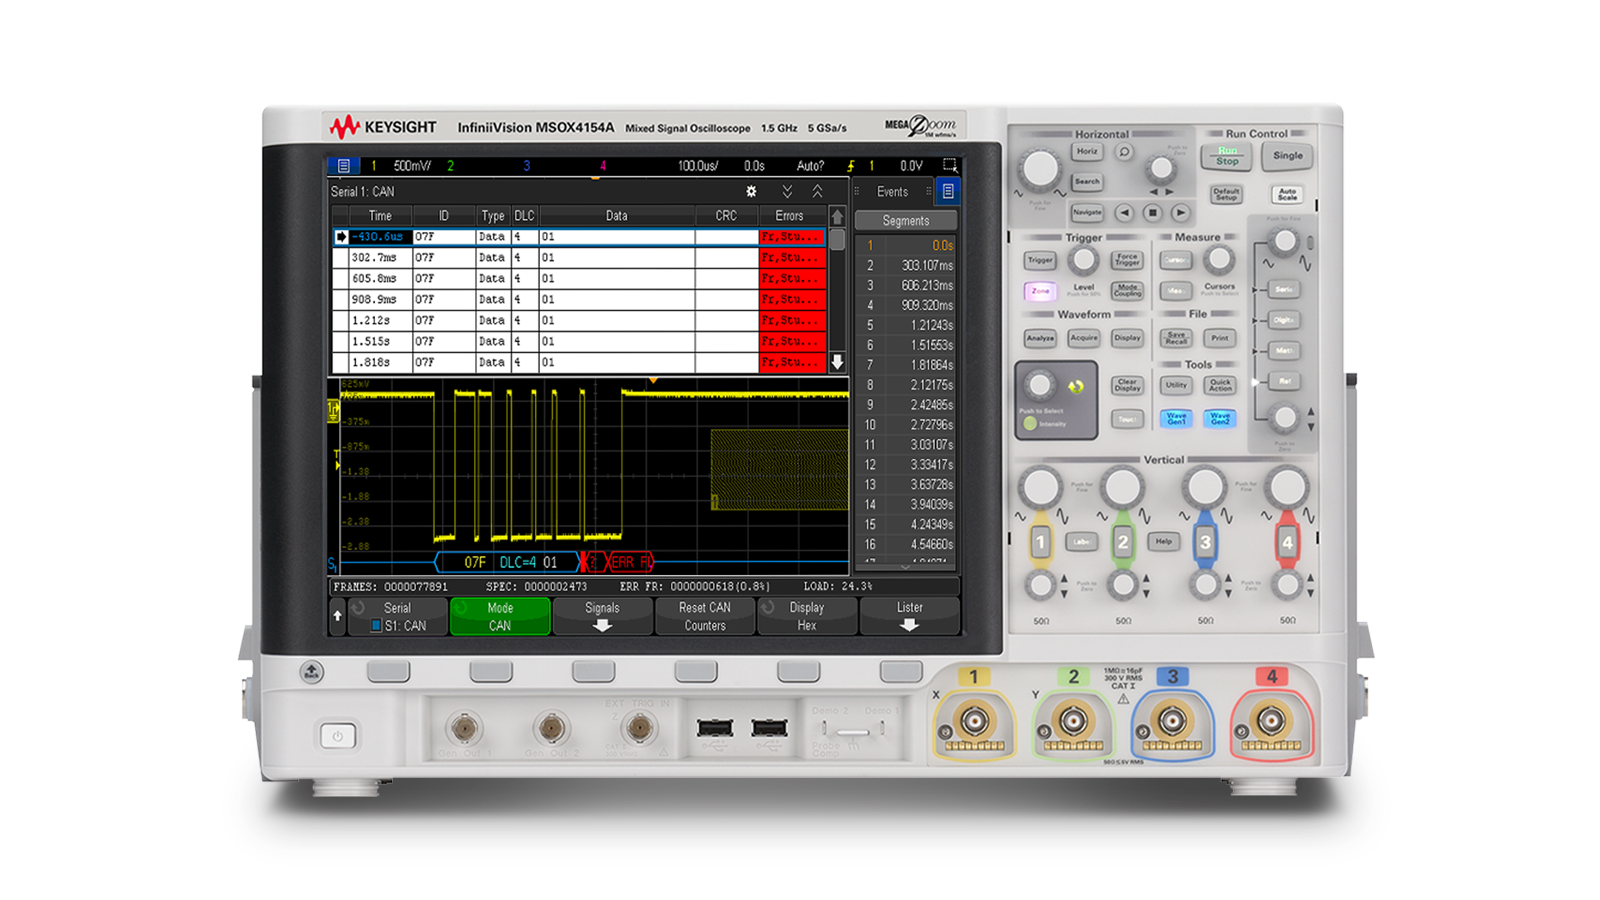The width and height of the screenshot is (1600, 900).
Task: Select the lister row at 302.7ms
Action: point(580,258)
